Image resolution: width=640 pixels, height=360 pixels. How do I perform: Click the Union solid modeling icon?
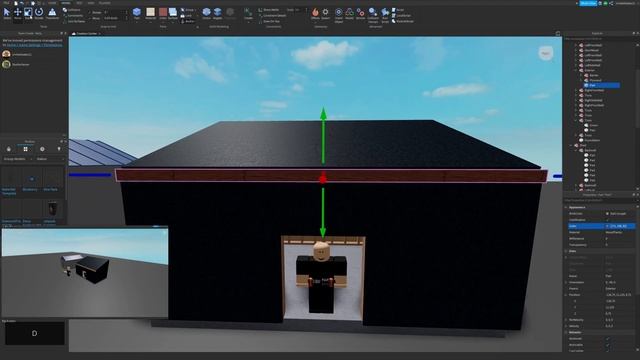[x=207, y=13]
